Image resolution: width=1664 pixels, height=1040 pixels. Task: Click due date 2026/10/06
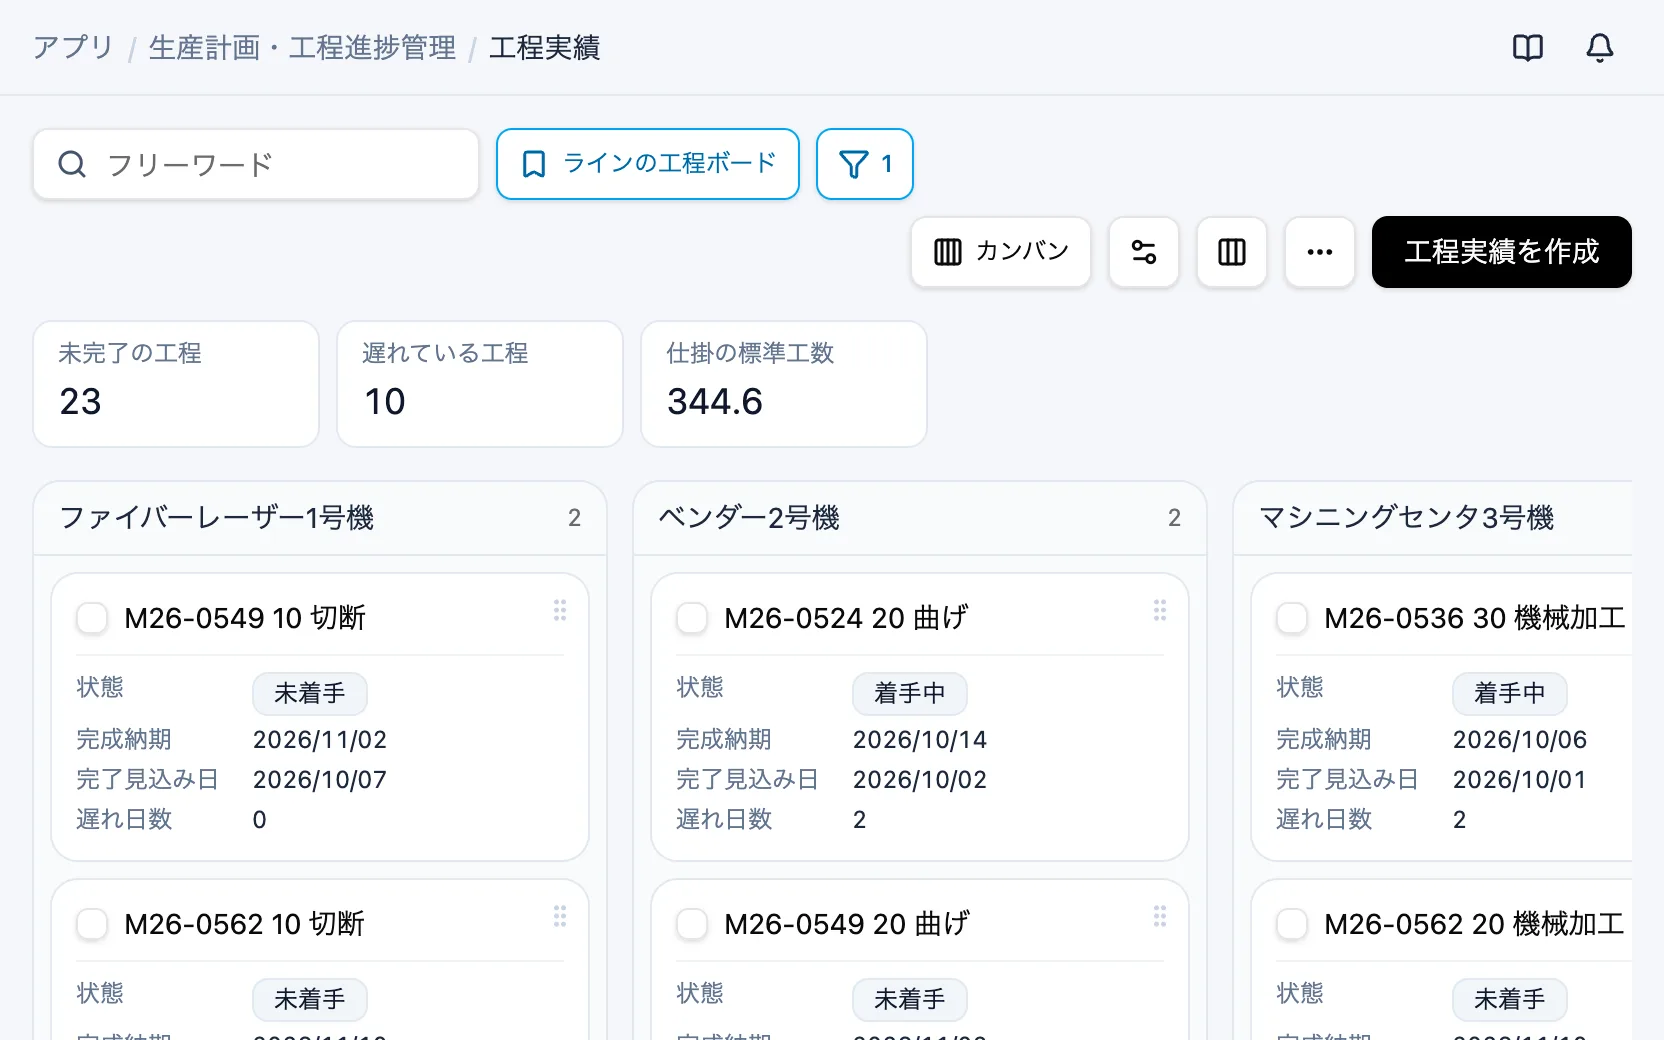pyautogui.click(x=1520, y=740)
